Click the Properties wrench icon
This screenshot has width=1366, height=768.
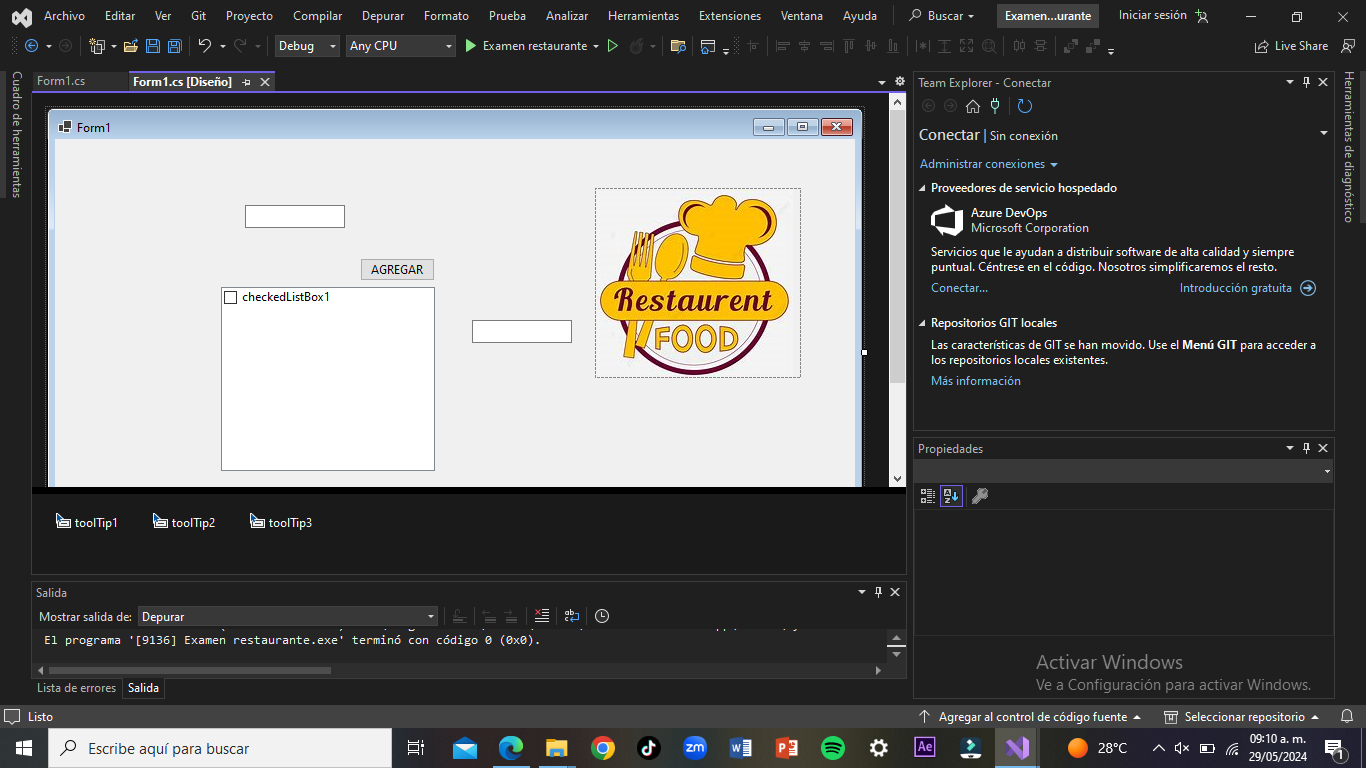point(980,496)
